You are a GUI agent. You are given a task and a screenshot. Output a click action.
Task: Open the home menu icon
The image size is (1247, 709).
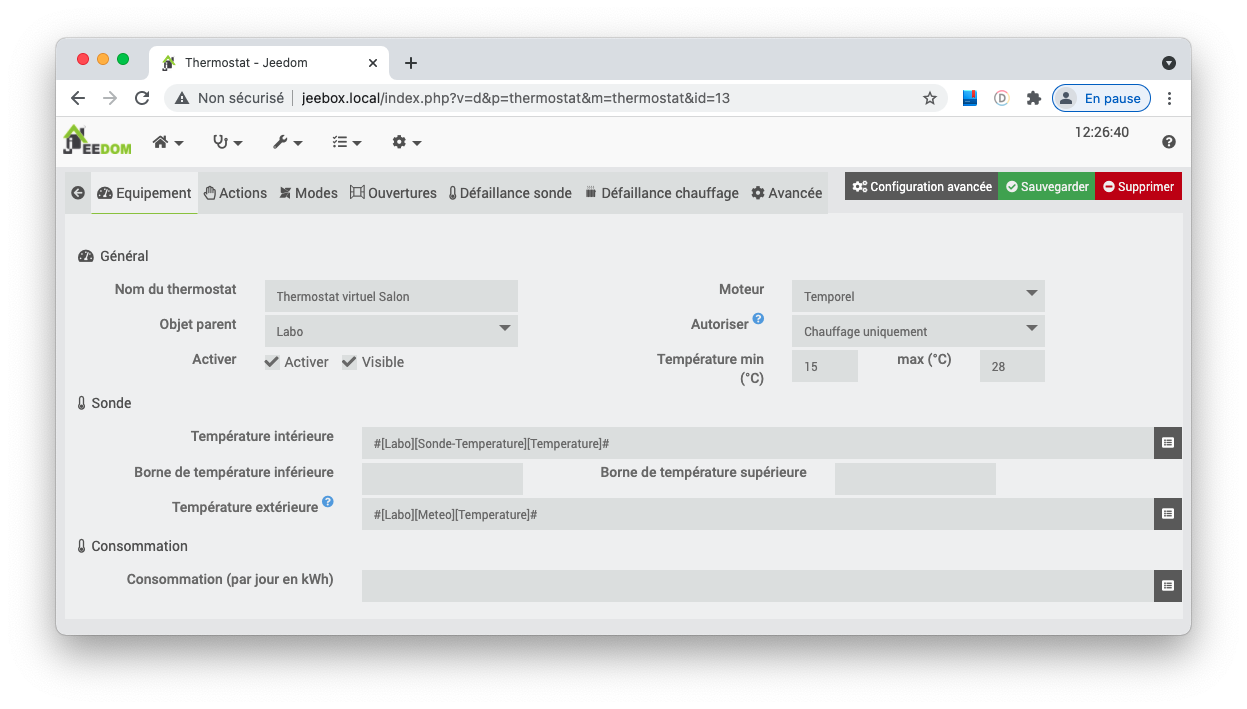(167, 143)
